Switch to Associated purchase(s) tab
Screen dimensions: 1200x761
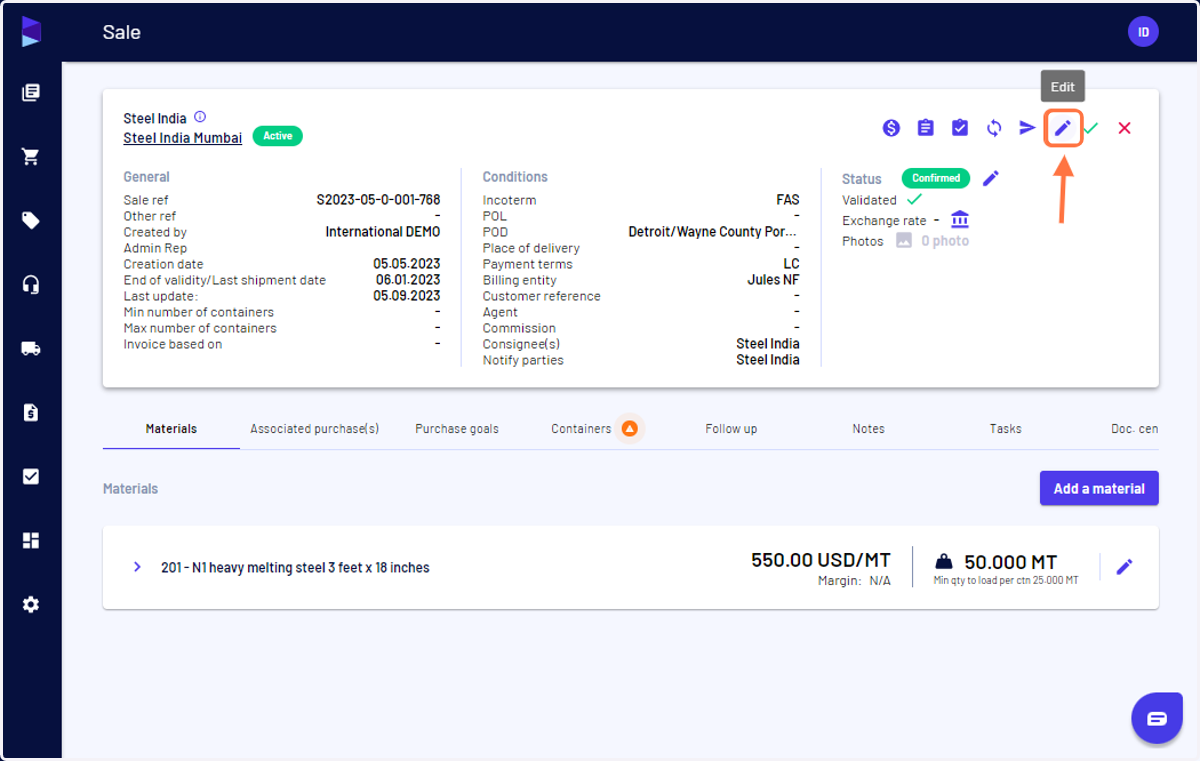click(315, 428)
